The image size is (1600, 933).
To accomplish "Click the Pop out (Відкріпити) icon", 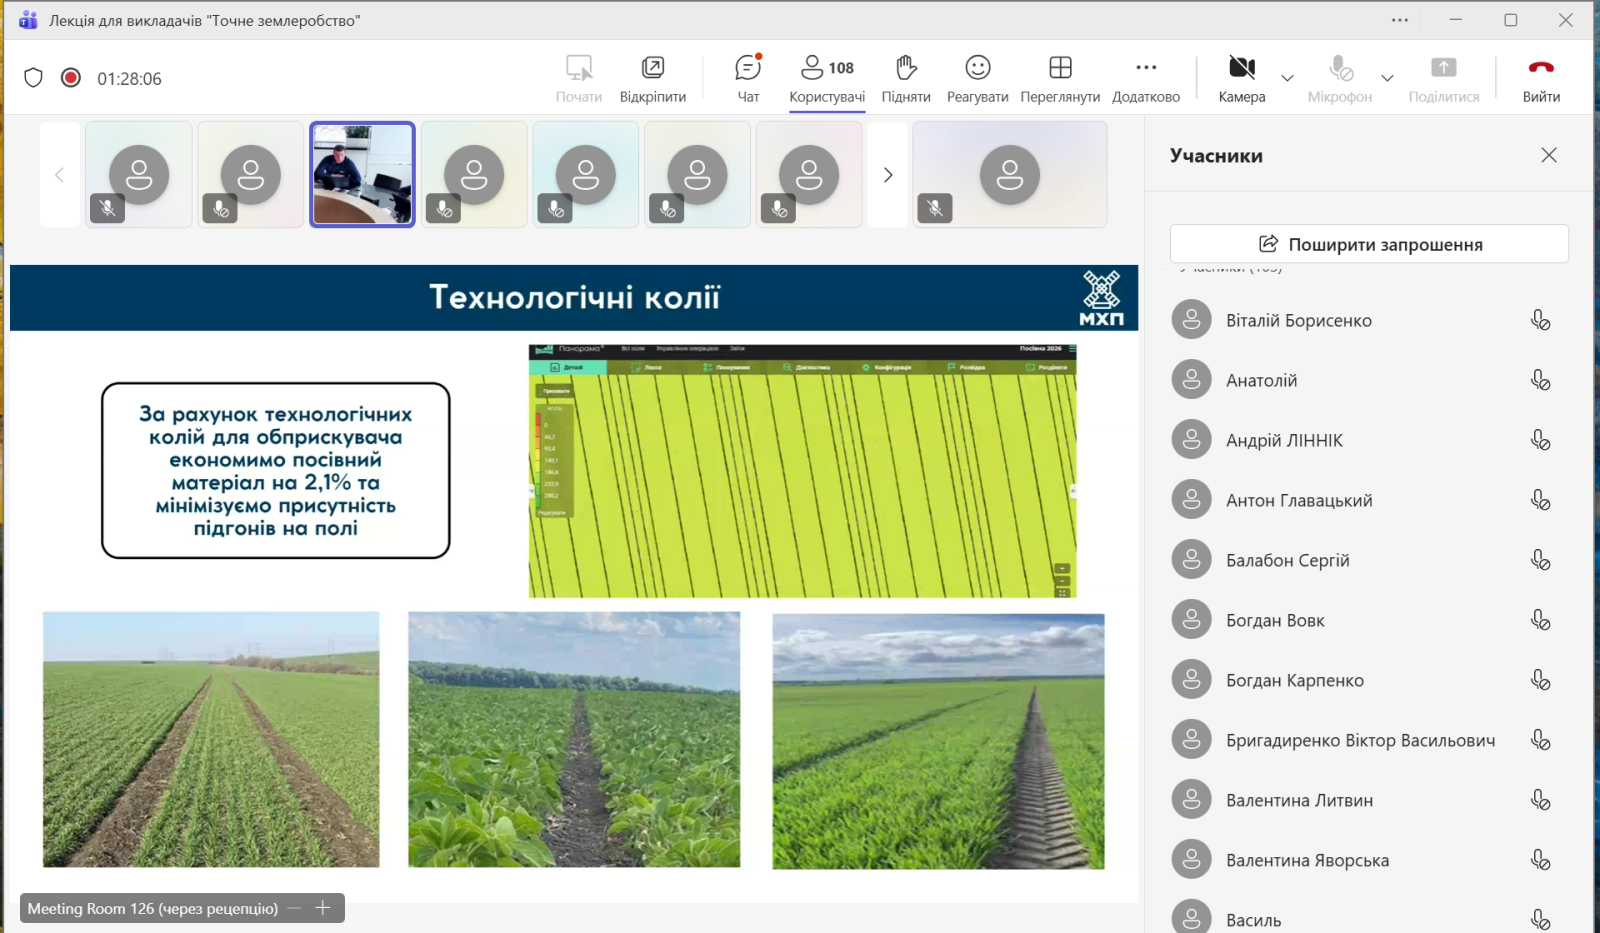I will point(652,78).
